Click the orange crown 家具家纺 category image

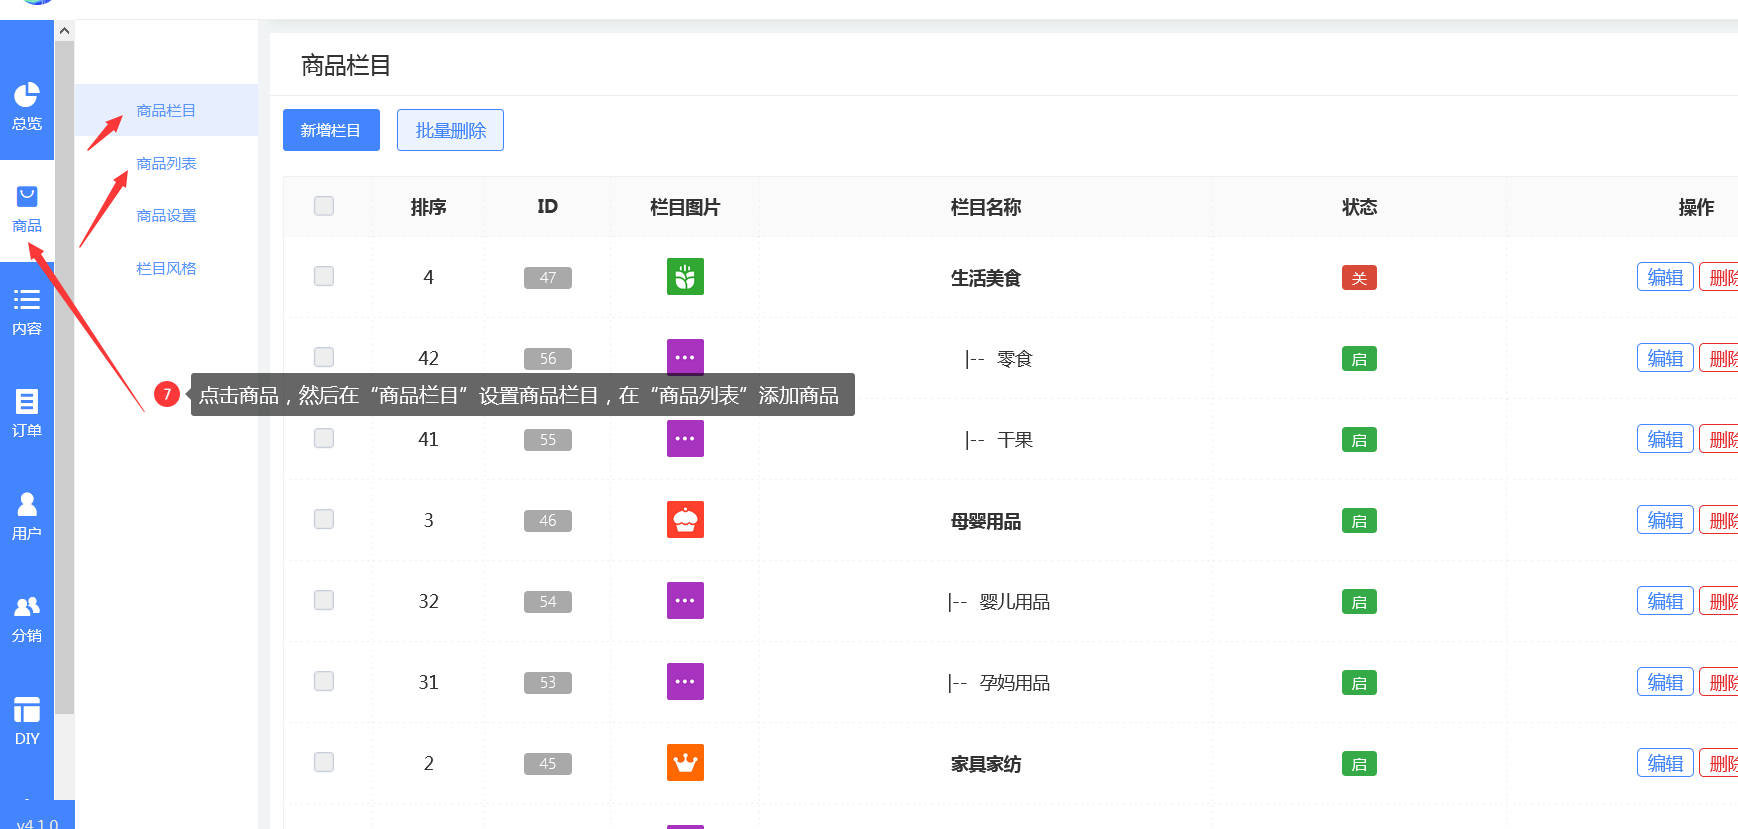tap(685, 763)
